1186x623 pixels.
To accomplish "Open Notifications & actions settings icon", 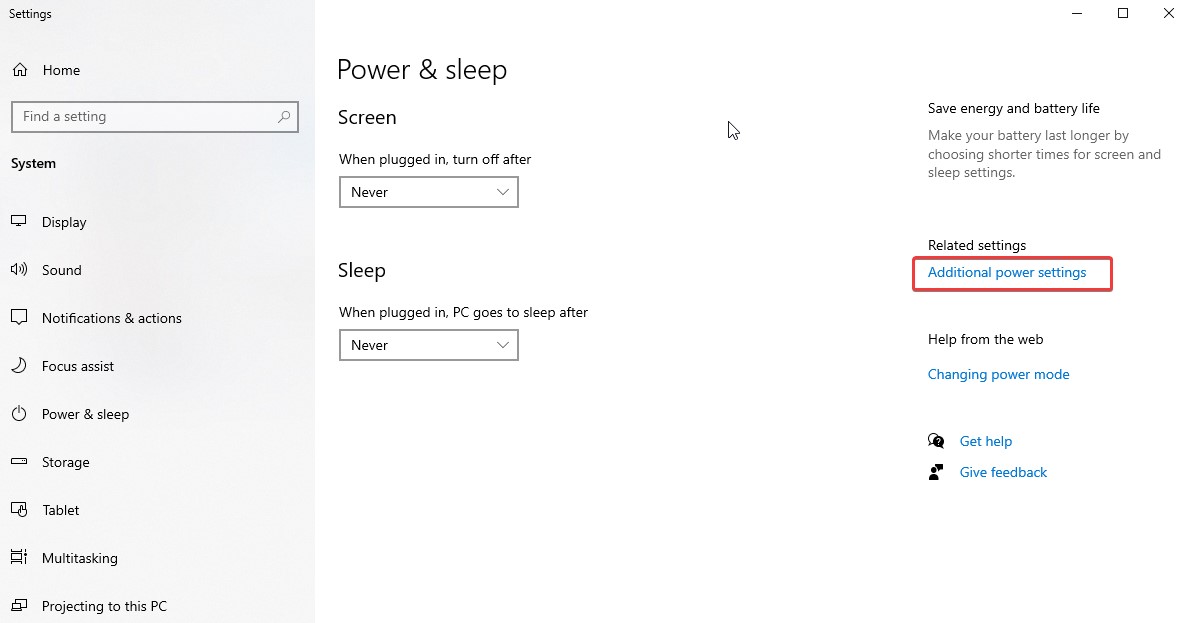I will [x=20, y=317].
